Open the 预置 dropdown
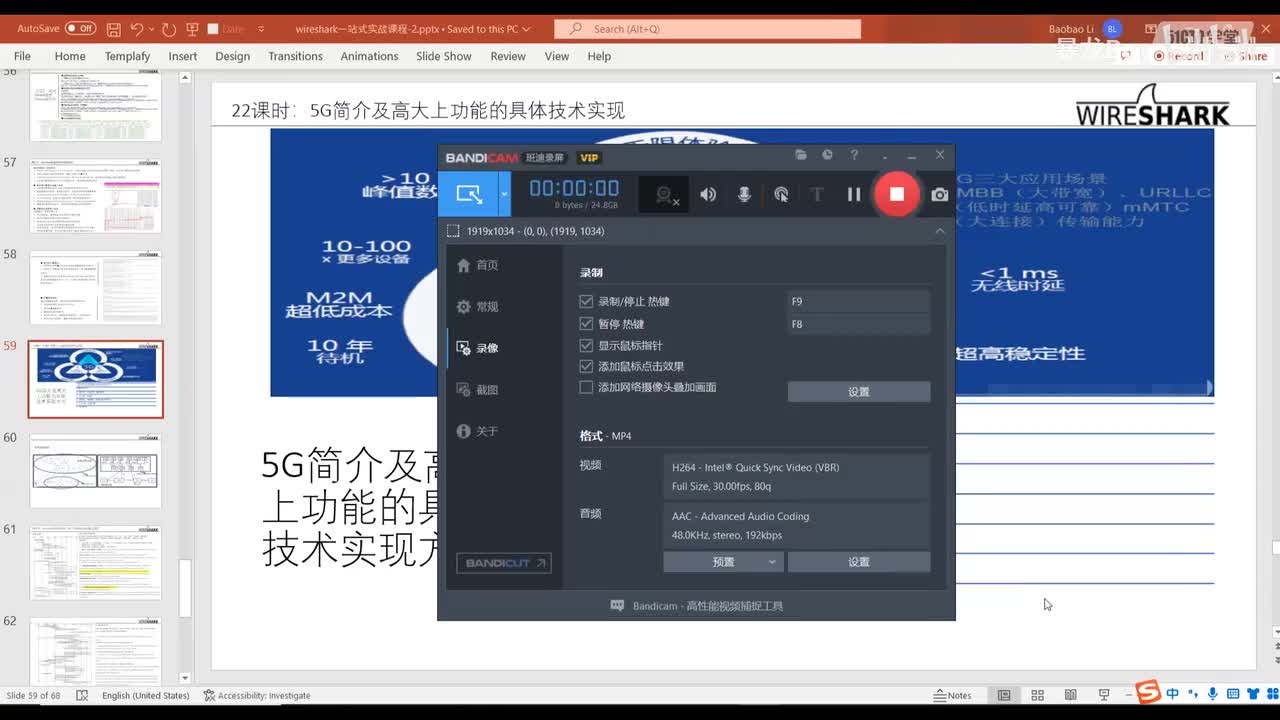Screen dimensions: 1280x720 point(723,562)
